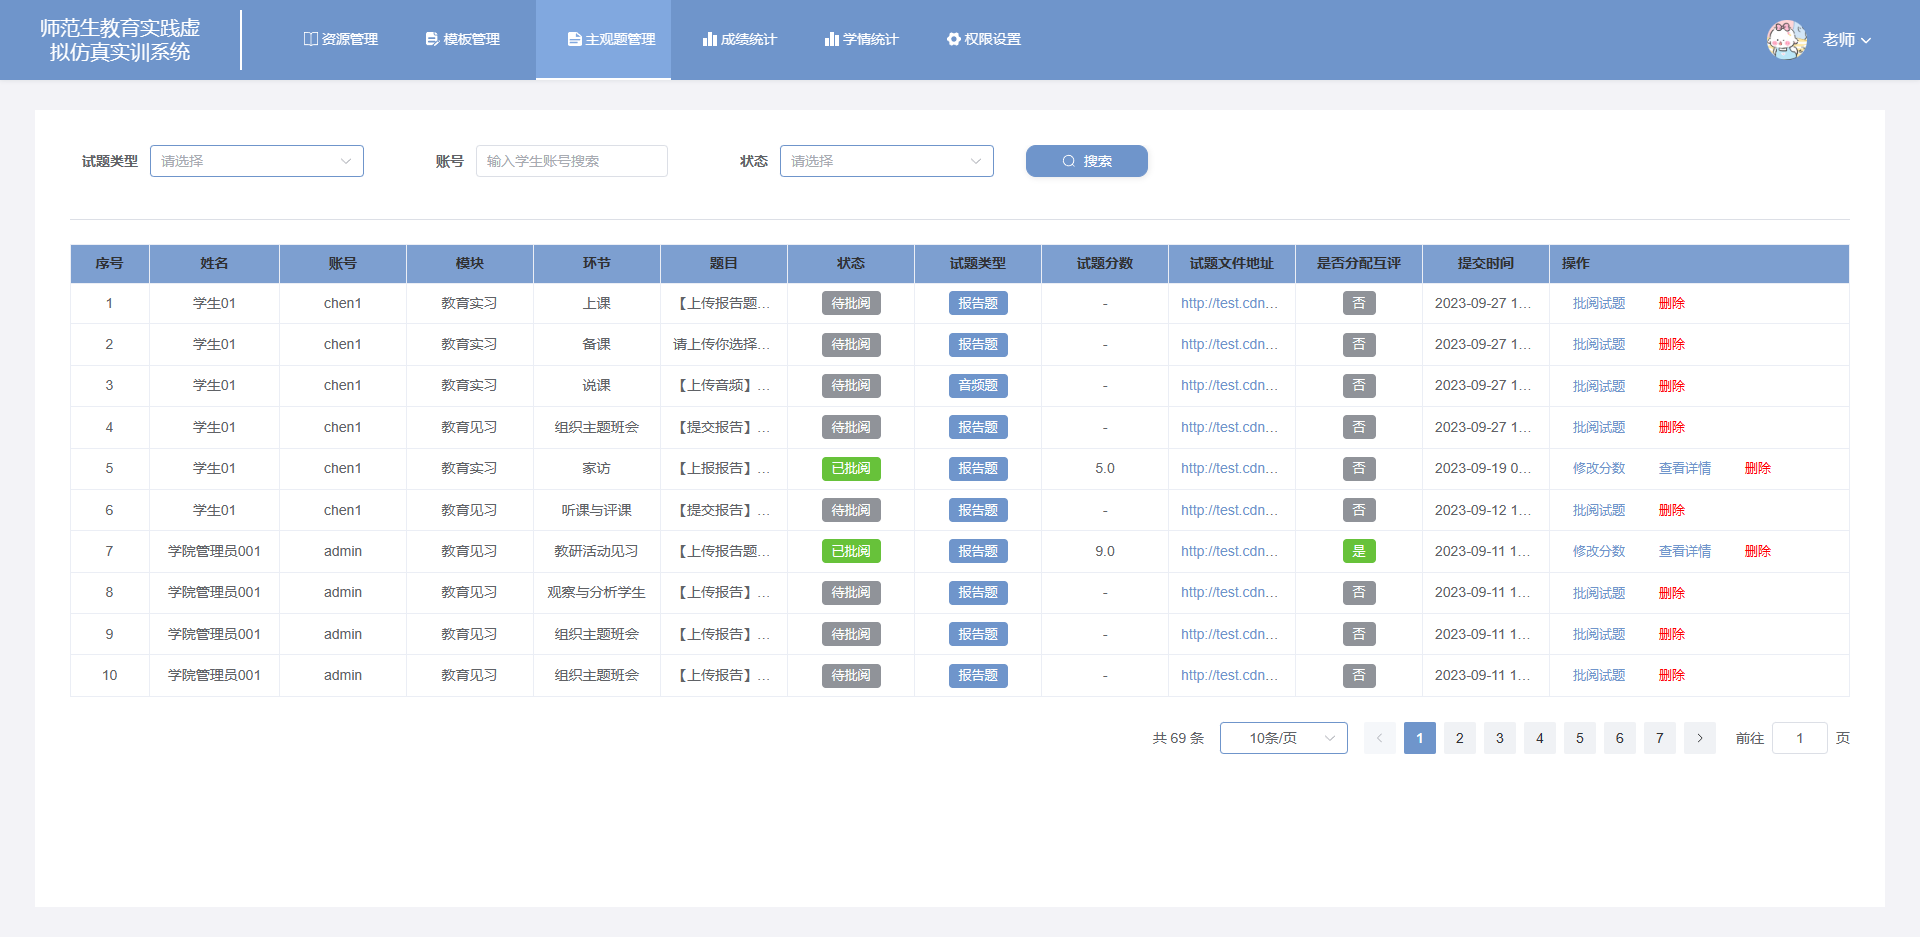Click score 9.0 in row 7
This screenshot has width=1920, height=937.
click(1105, 551)
